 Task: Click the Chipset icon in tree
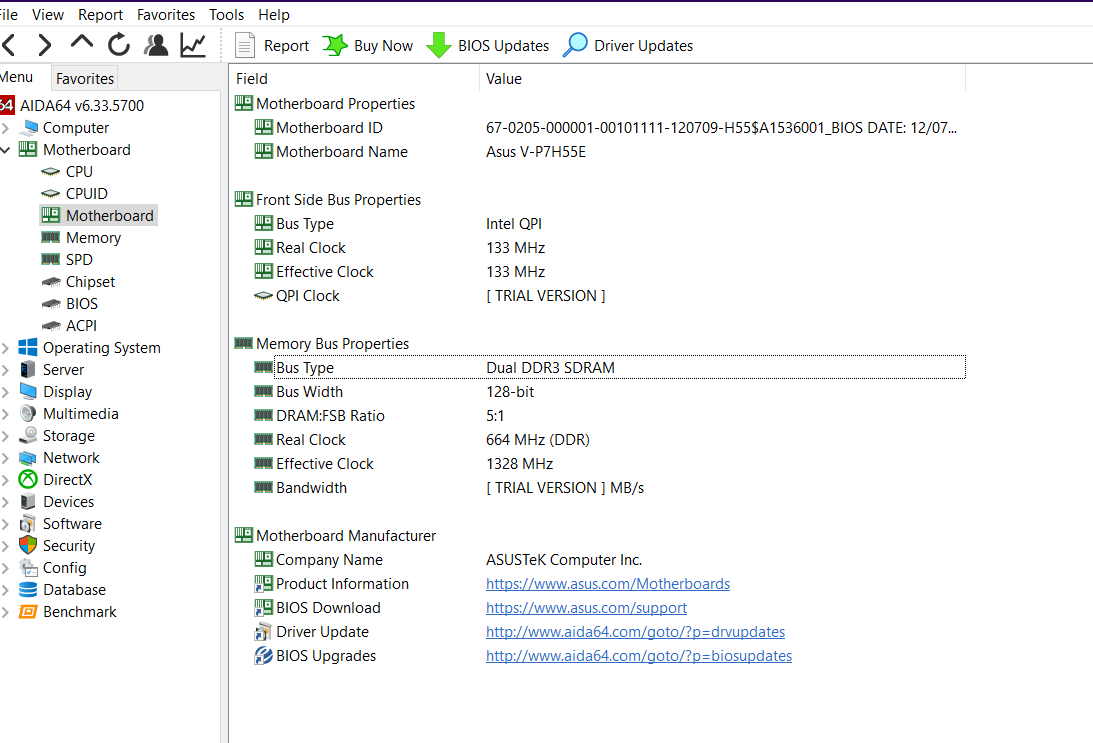(51, 282)
